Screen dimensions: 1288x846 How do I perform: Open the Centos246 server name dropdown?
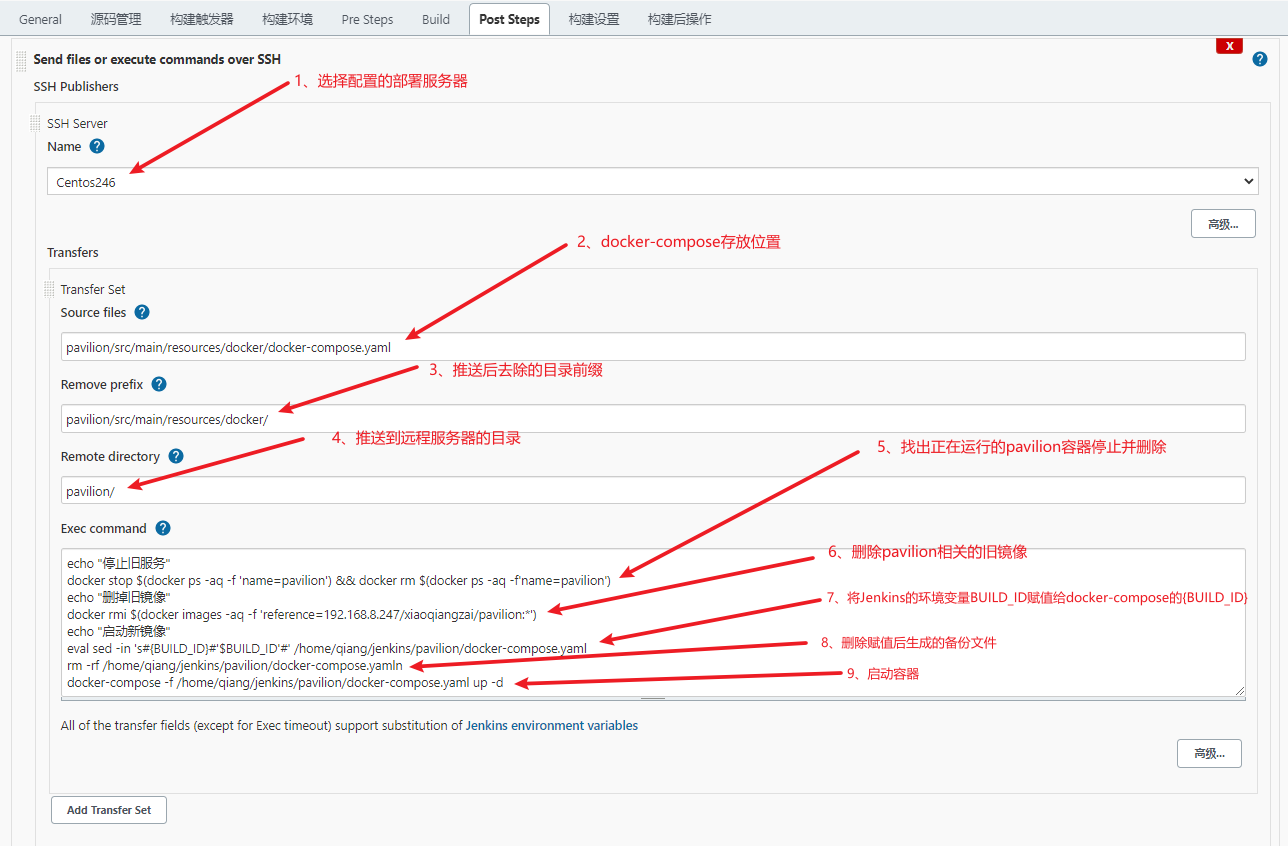pyautogui.click(x=652, y=181)
